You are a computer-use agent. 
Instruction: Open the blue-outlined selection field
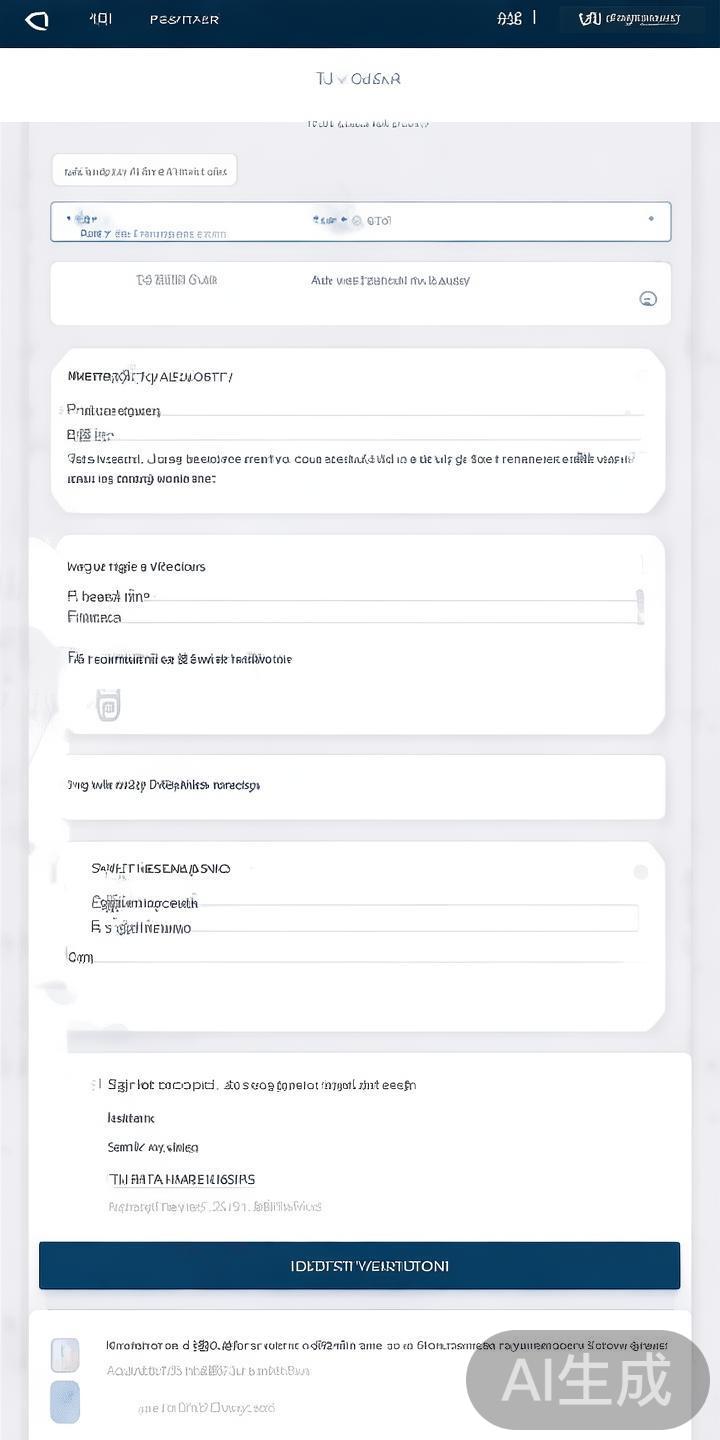click(360, 221)
